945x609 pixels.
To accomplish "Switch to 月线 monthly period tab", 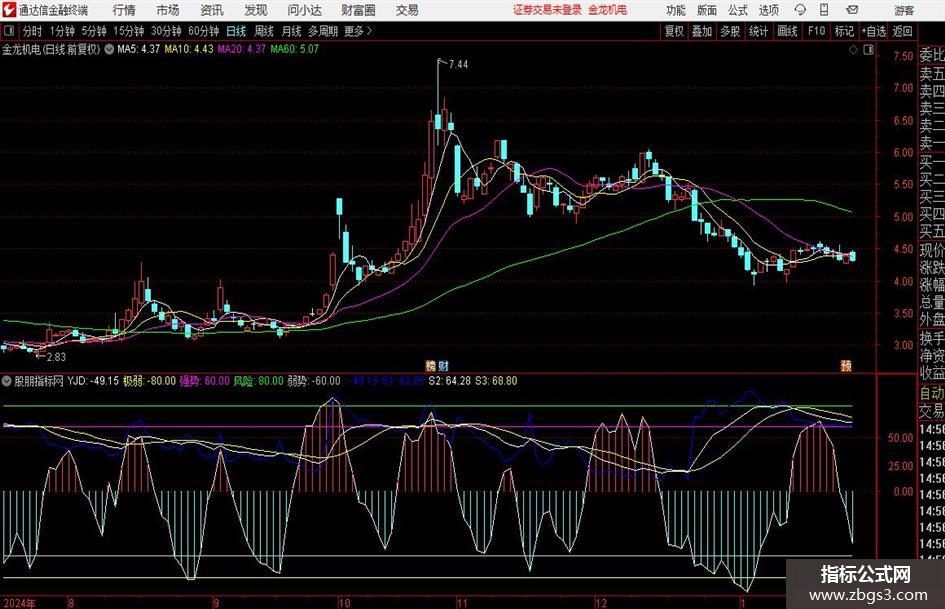I will 292,31.
